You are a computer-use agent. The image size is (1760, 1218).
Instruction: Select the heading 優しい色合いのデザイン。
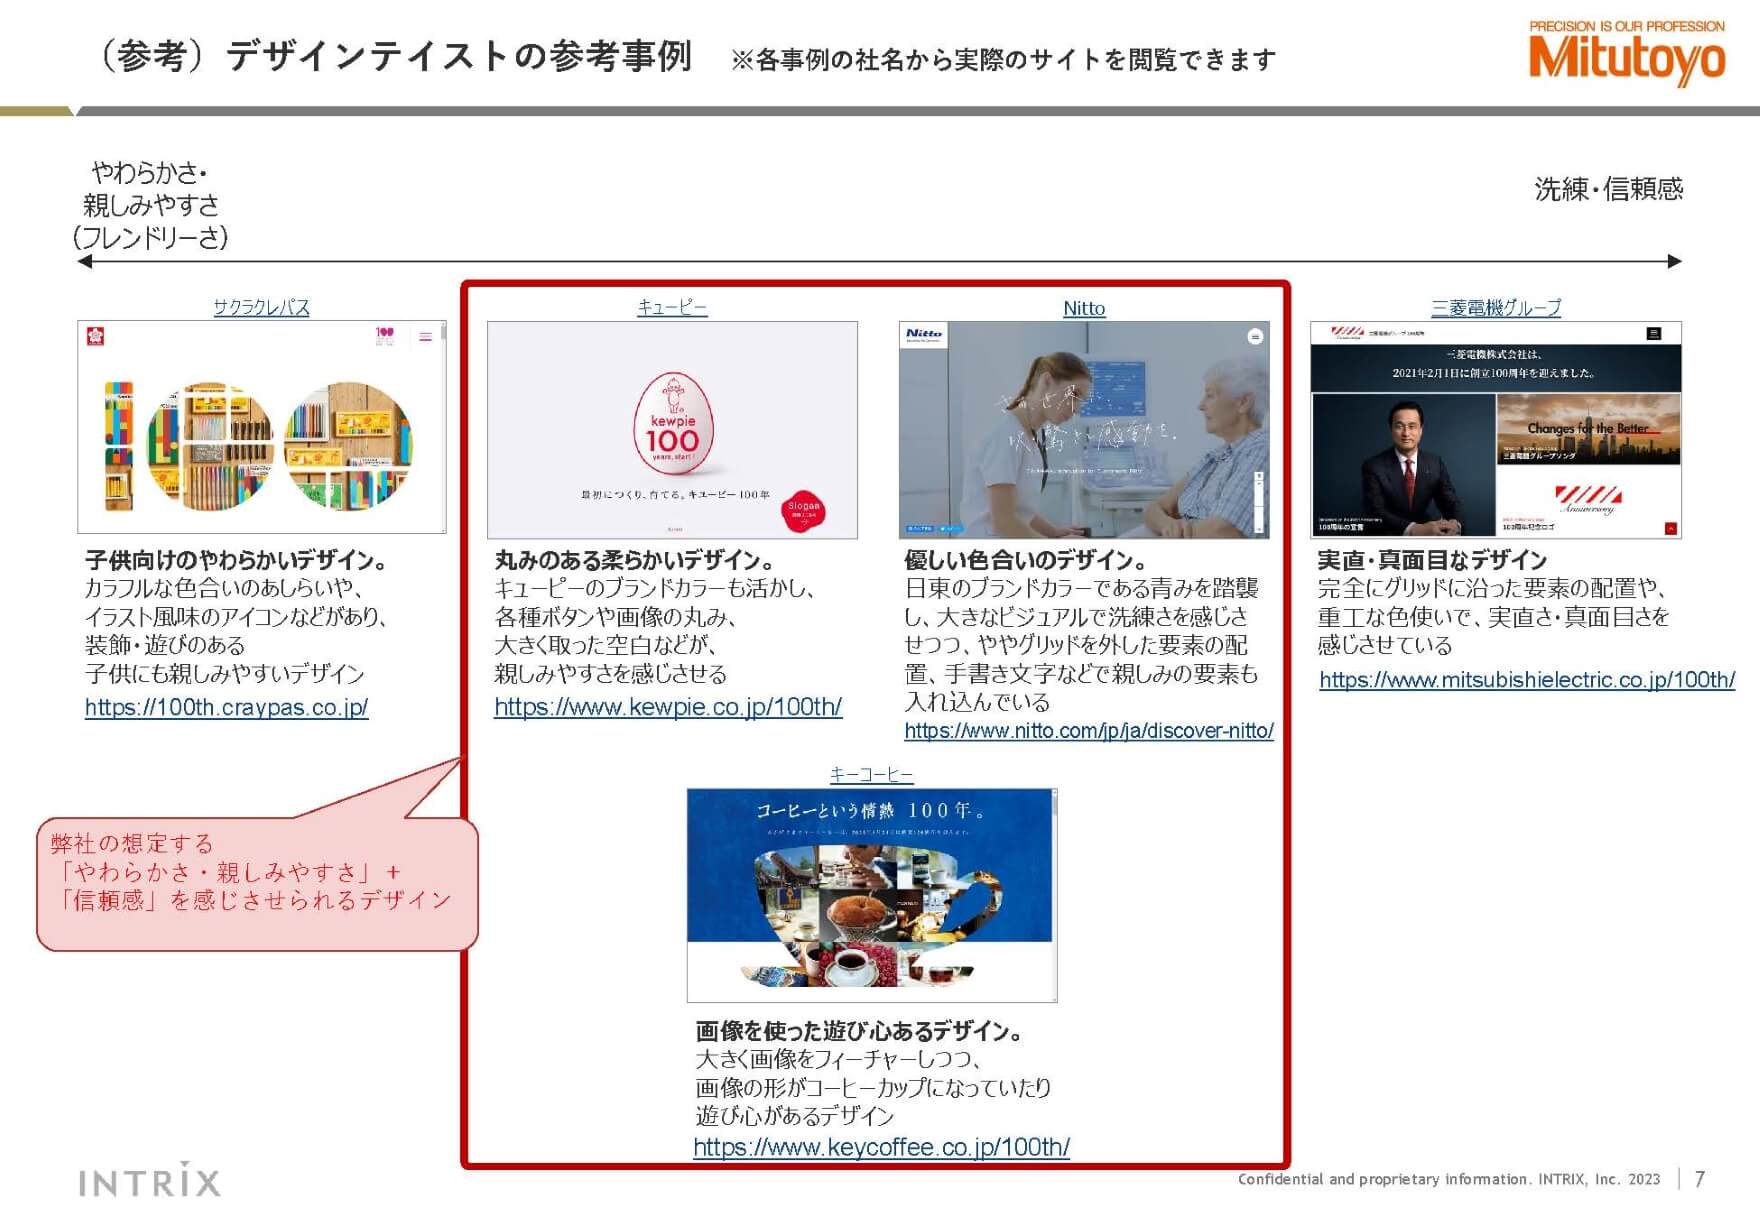click(x=1025, y=560)
